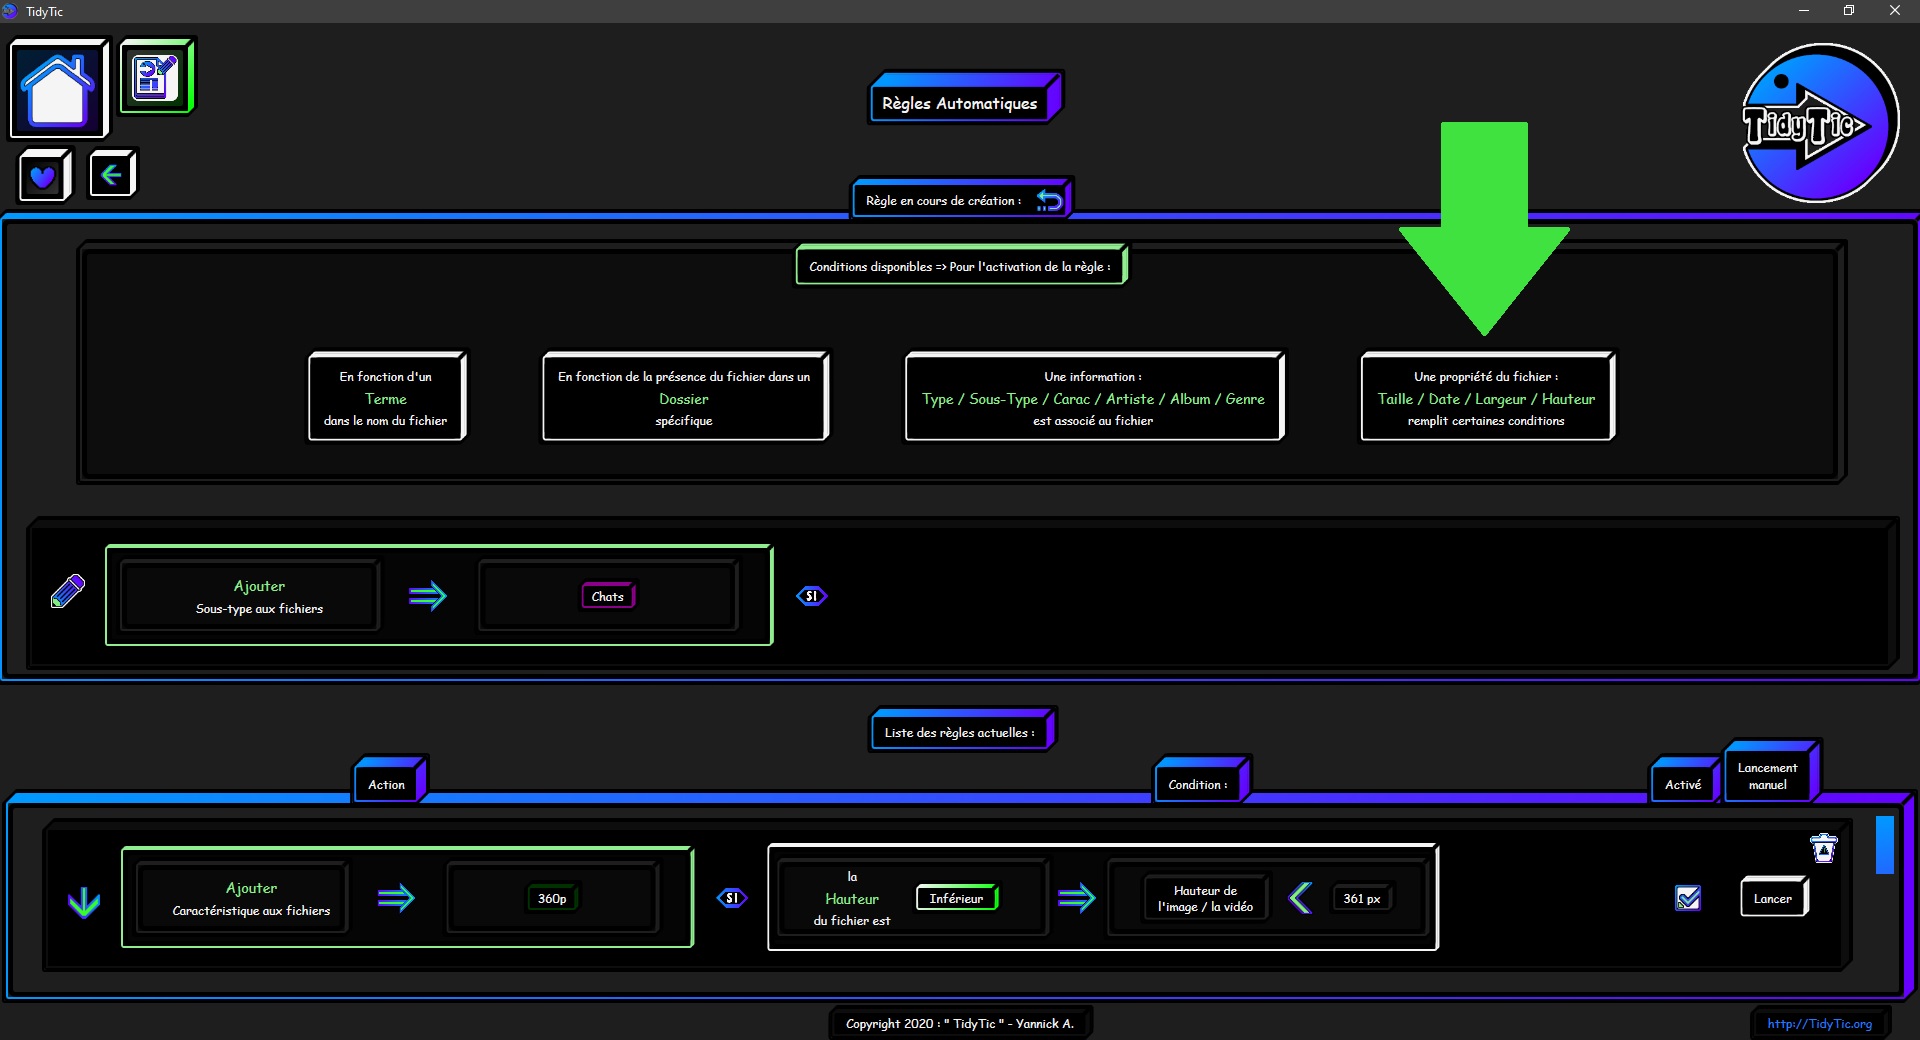Viewport: 1920px width, 1040px height.
Task: Close the TidyTic window
Action: [x=1895, y=11]
